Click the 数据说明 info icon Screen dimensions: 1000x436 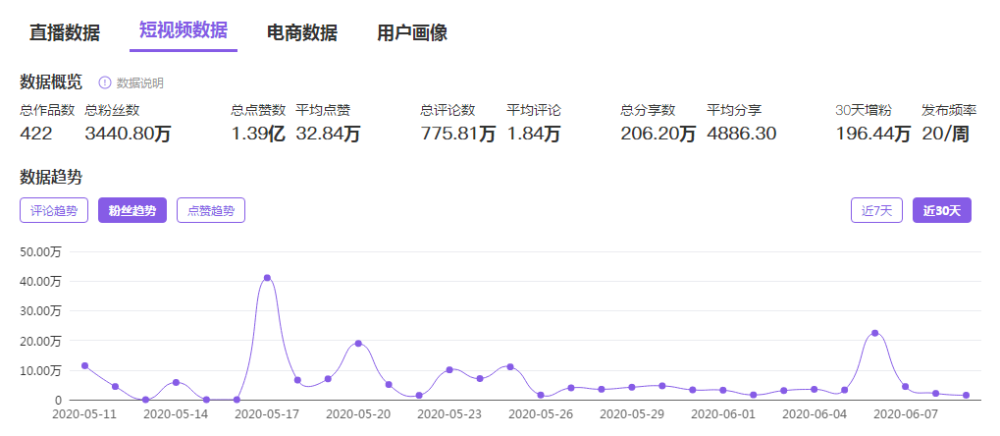tap(105, 82)
